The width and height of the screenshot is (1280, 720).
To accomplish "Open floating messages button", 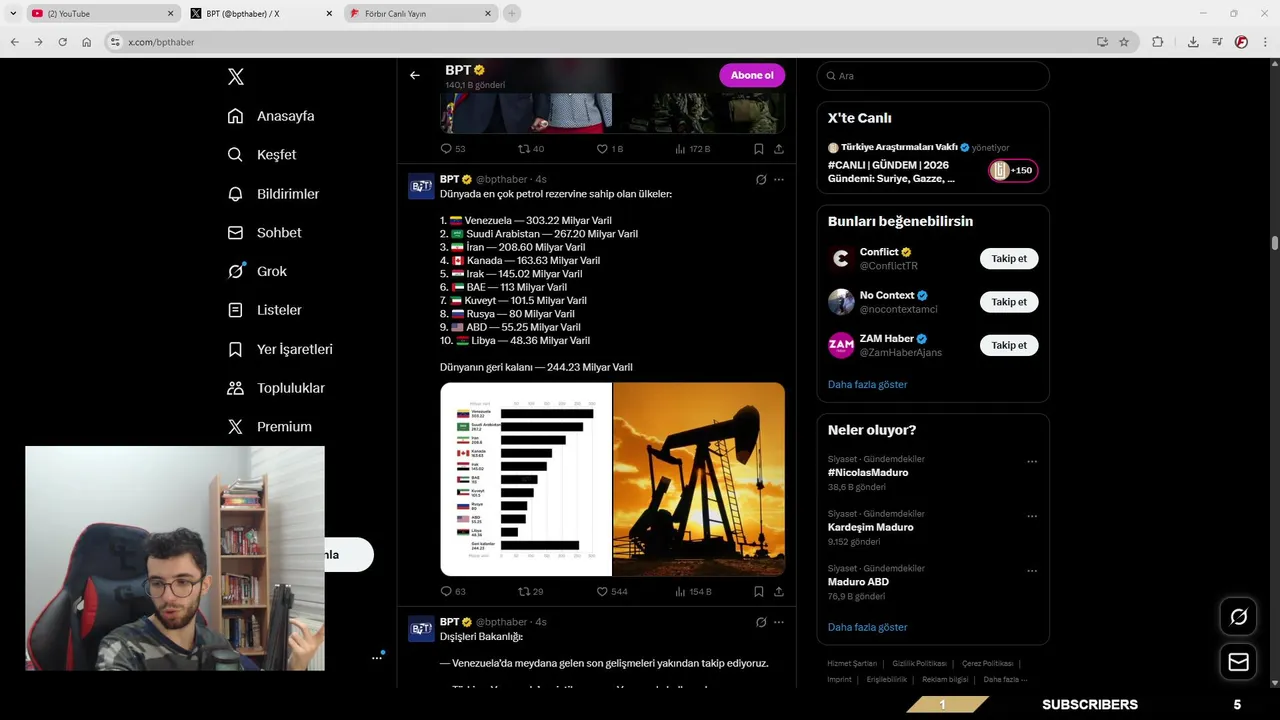I will pyautogui.click(x=1238, y=662).
